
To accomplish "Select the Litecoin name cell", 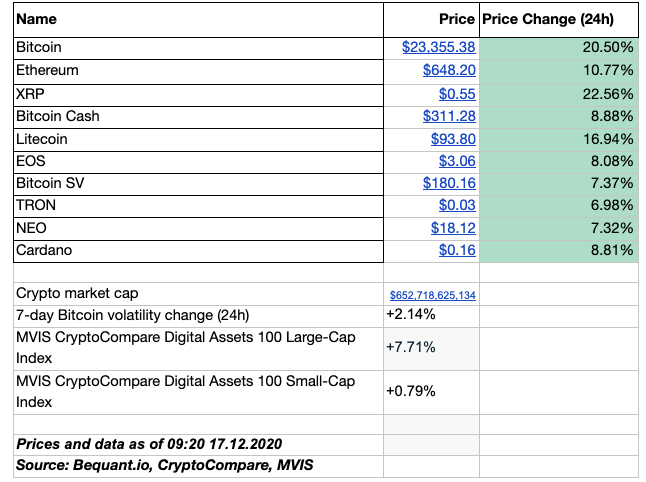I will [198, 139].
